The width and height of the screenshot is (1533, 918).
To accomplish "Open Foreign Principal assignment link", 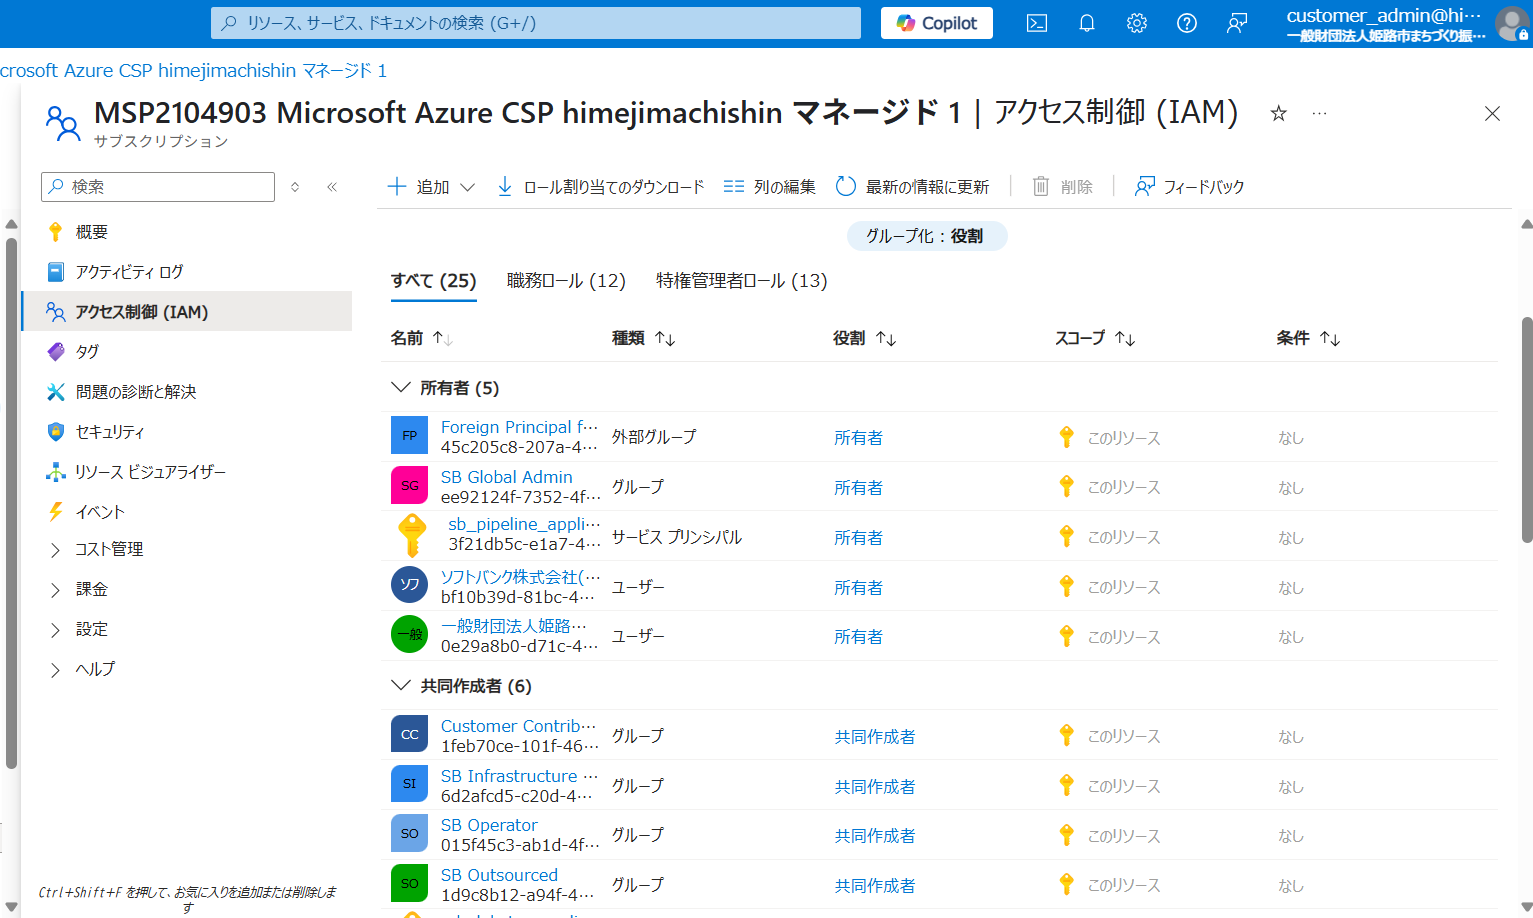I will click(x=519, y=427).
